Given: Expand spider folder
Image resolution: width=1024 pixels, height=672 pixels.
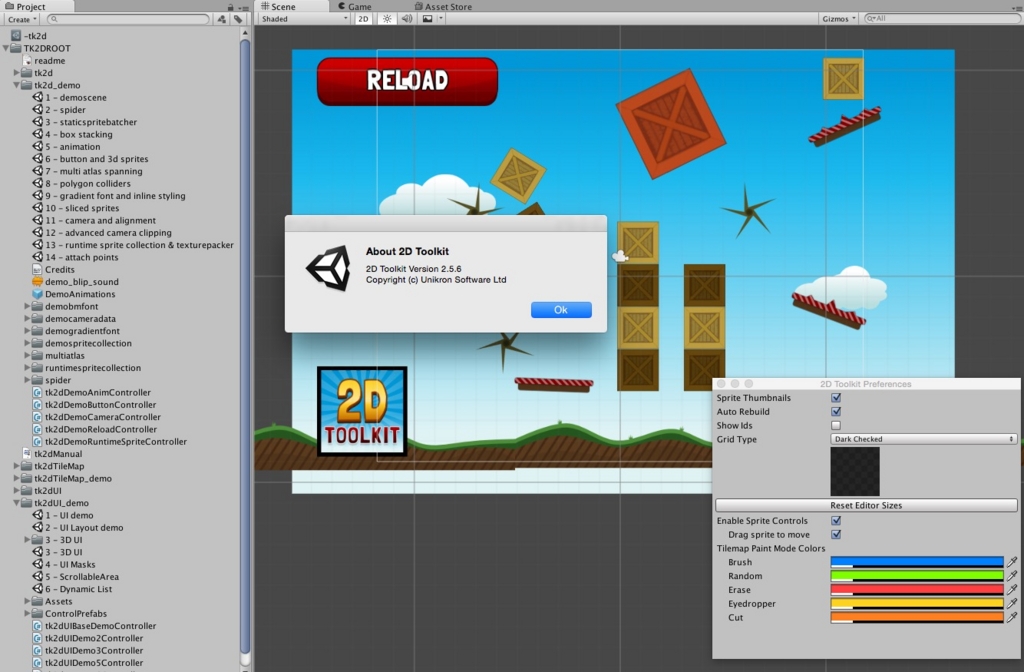Looking at the screenshot, I should point(27,379).
